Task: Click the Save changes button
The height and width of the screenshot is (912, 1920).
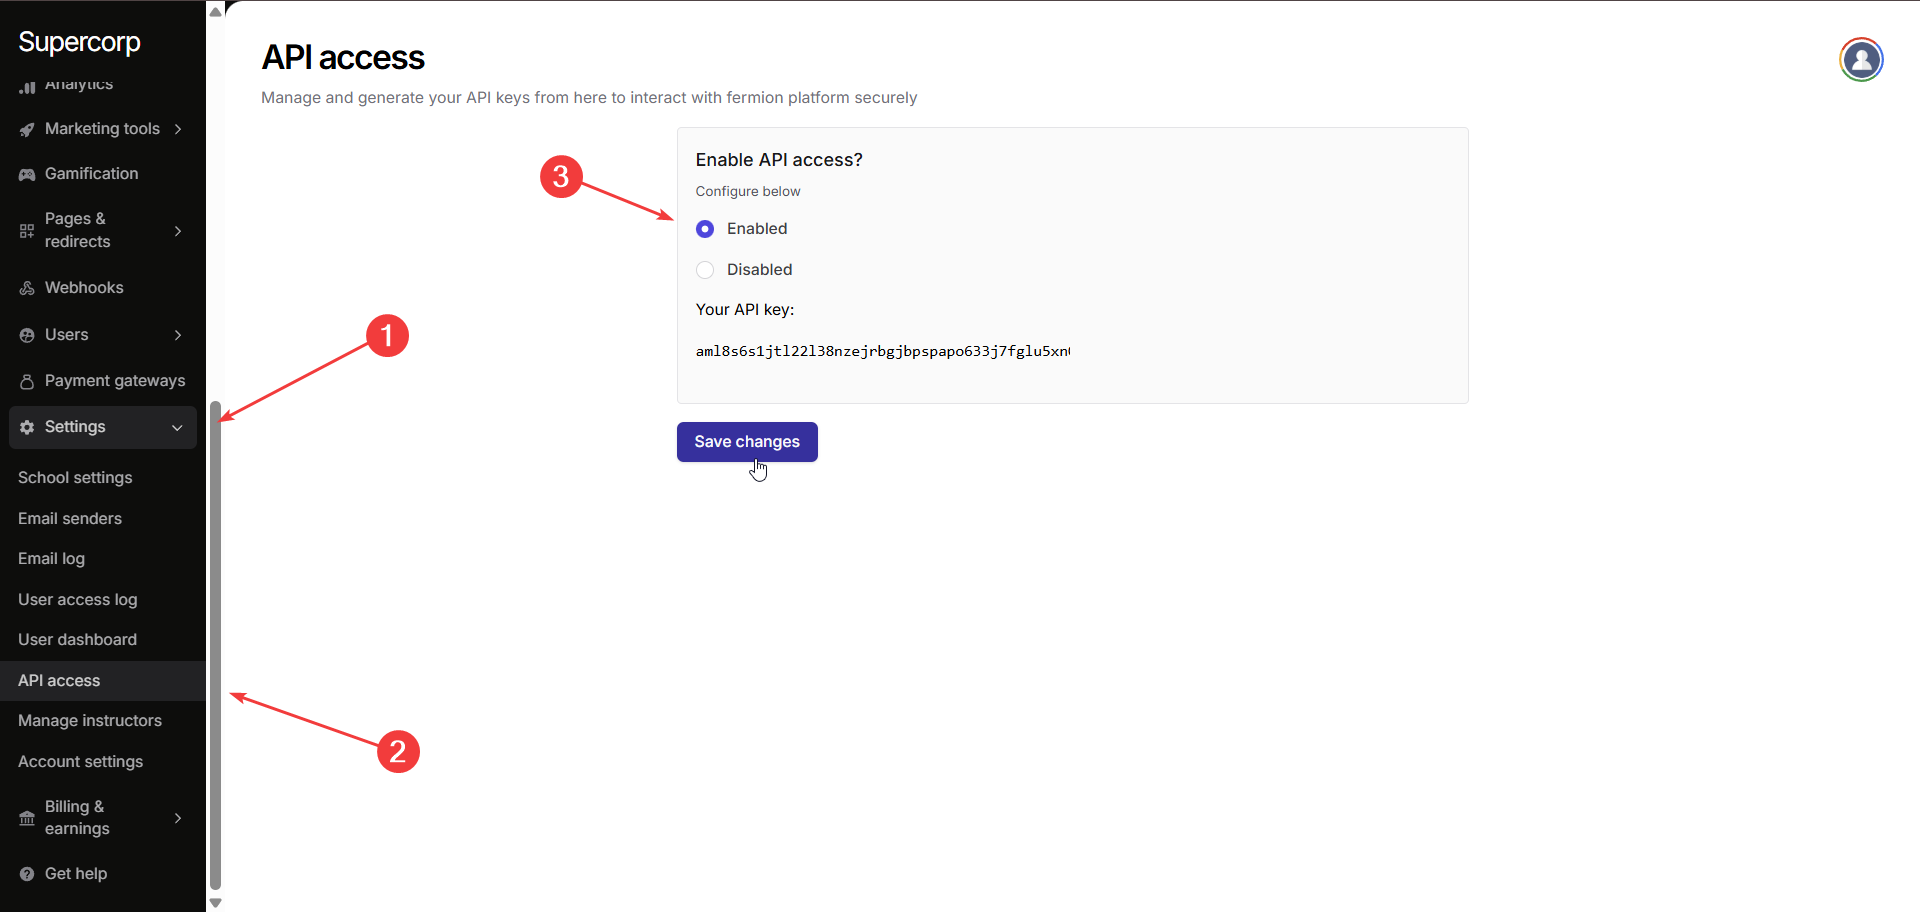Action: click(747, 442)
